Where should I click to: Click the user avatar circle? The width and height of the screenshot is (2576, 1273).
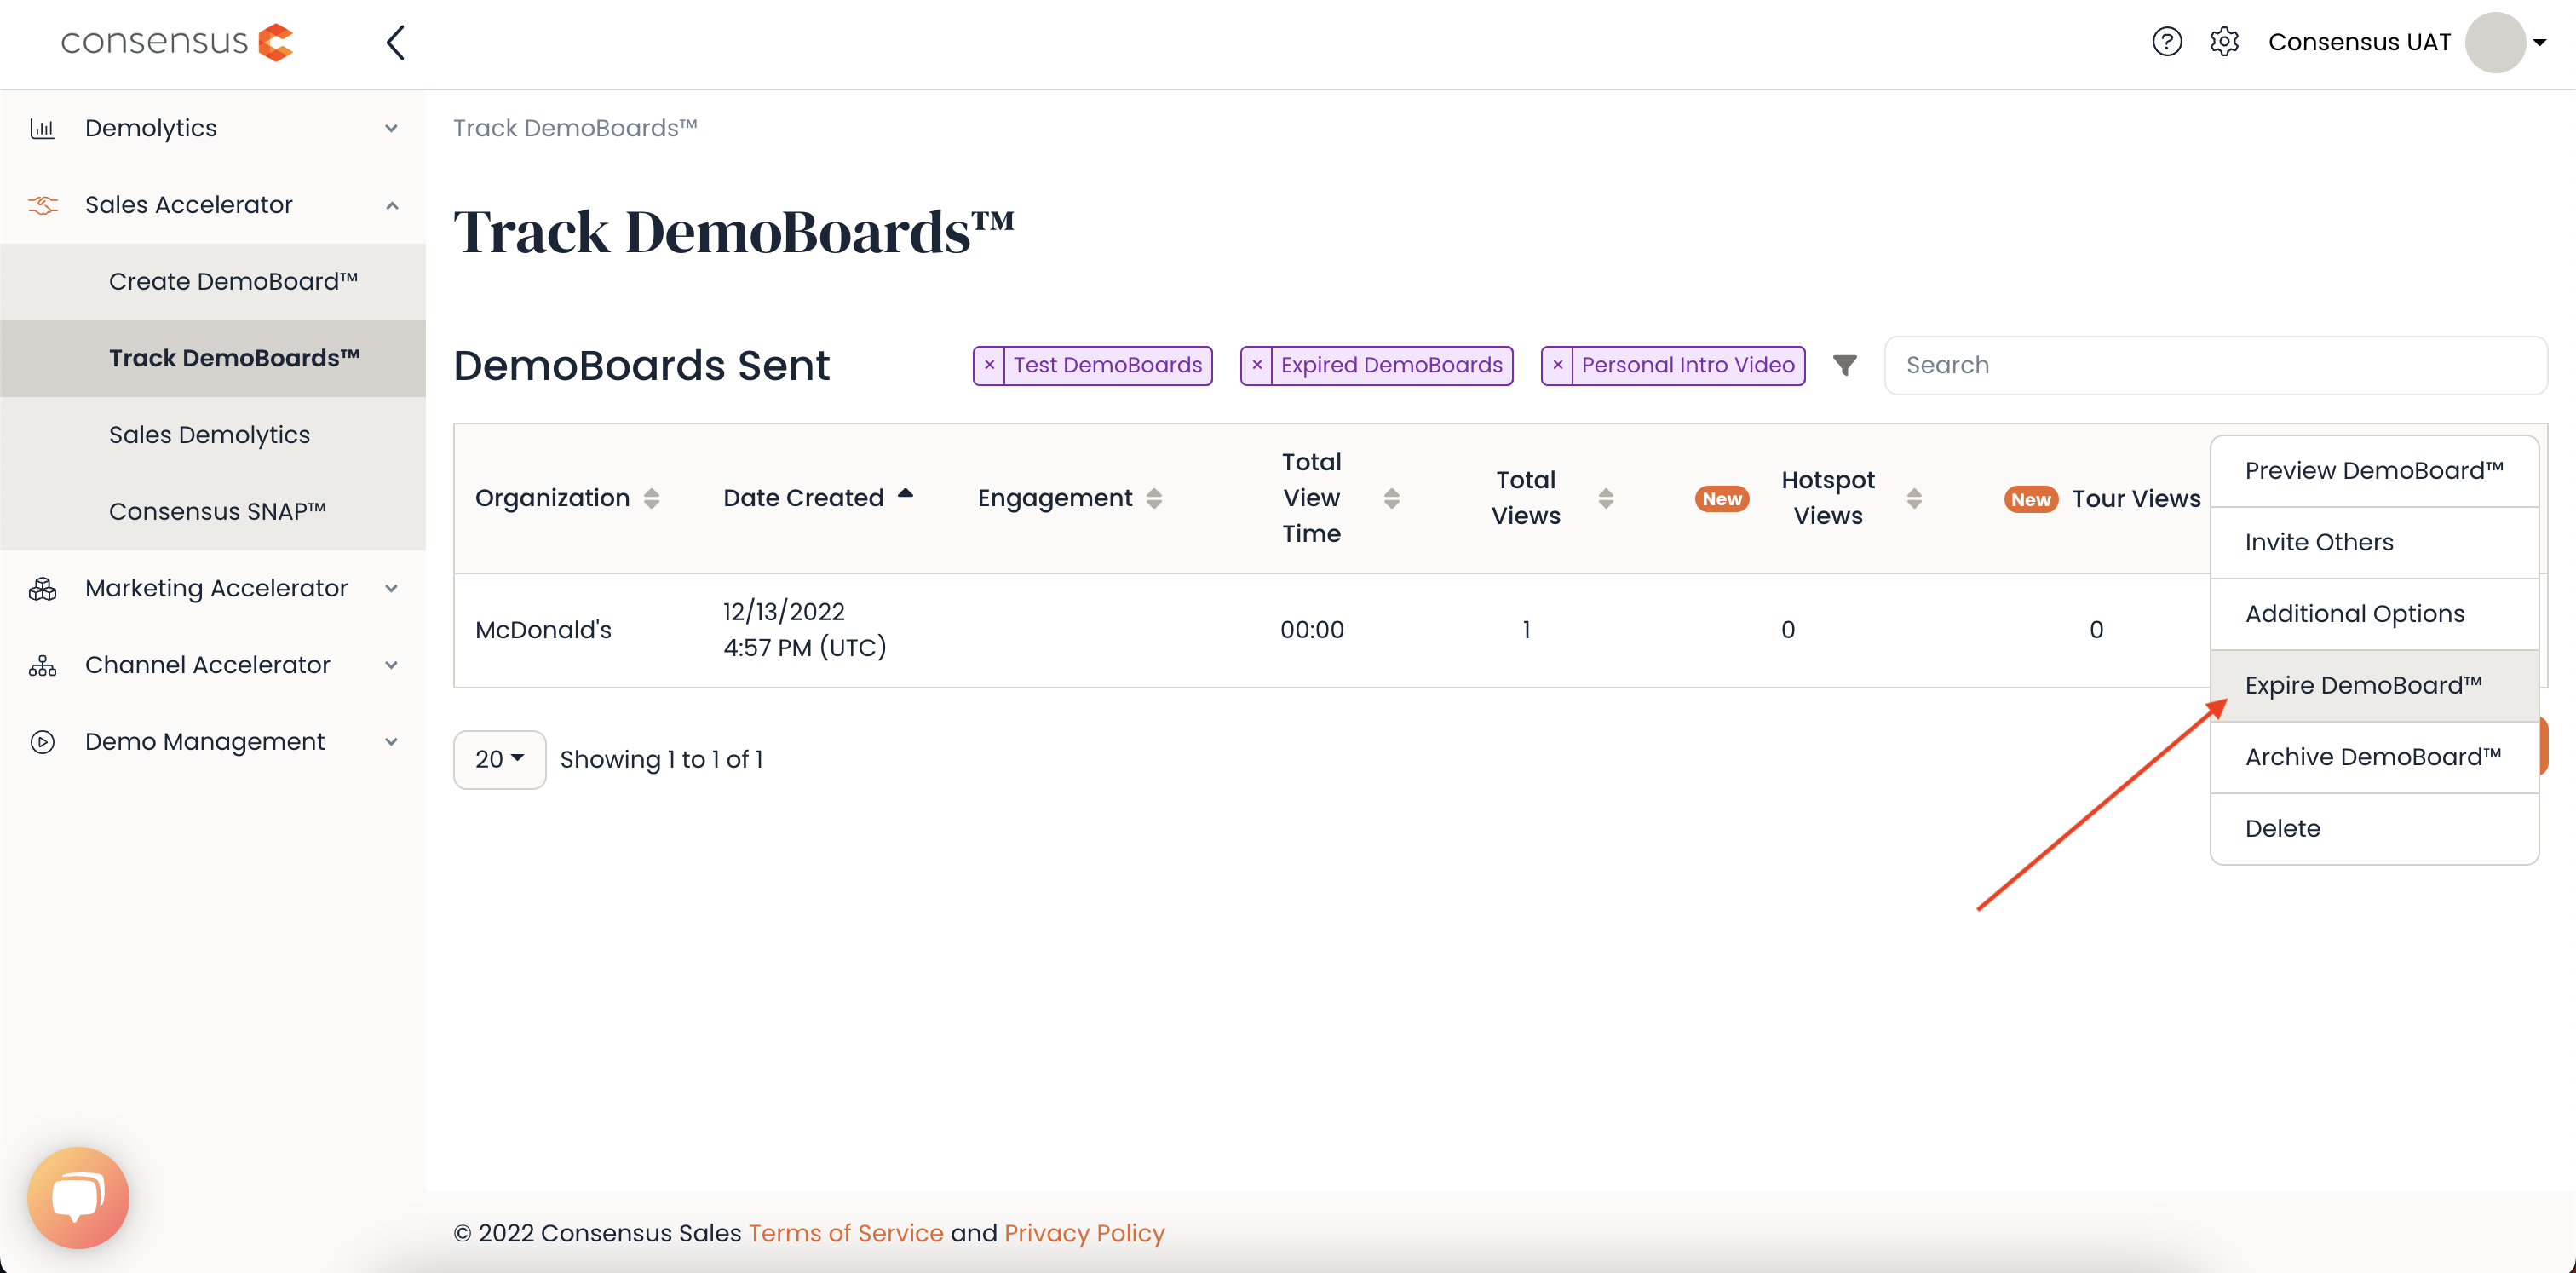point(2495,42)
